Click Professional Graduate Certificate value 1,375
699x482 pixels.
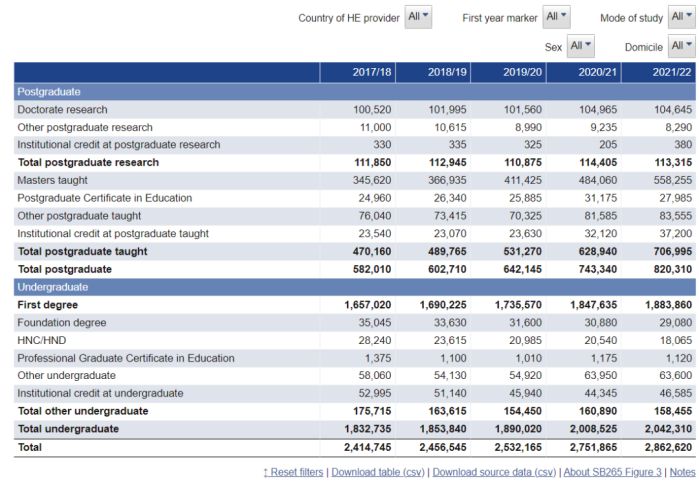coord(378,358)
